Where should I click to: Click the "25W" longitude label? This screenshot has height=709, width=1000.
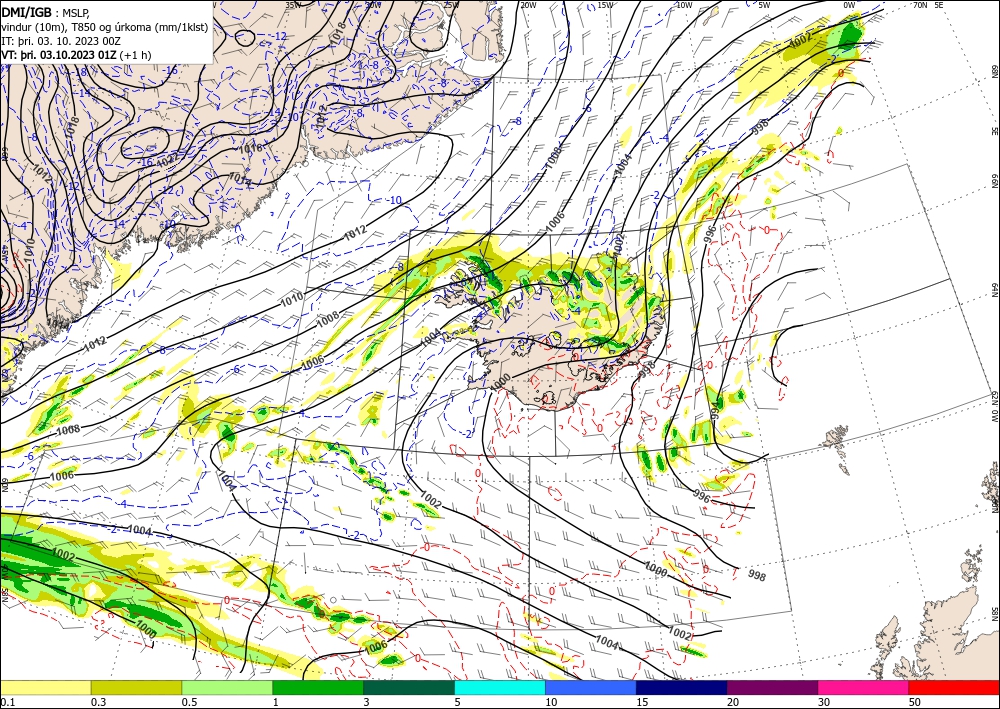pos(452,5)
